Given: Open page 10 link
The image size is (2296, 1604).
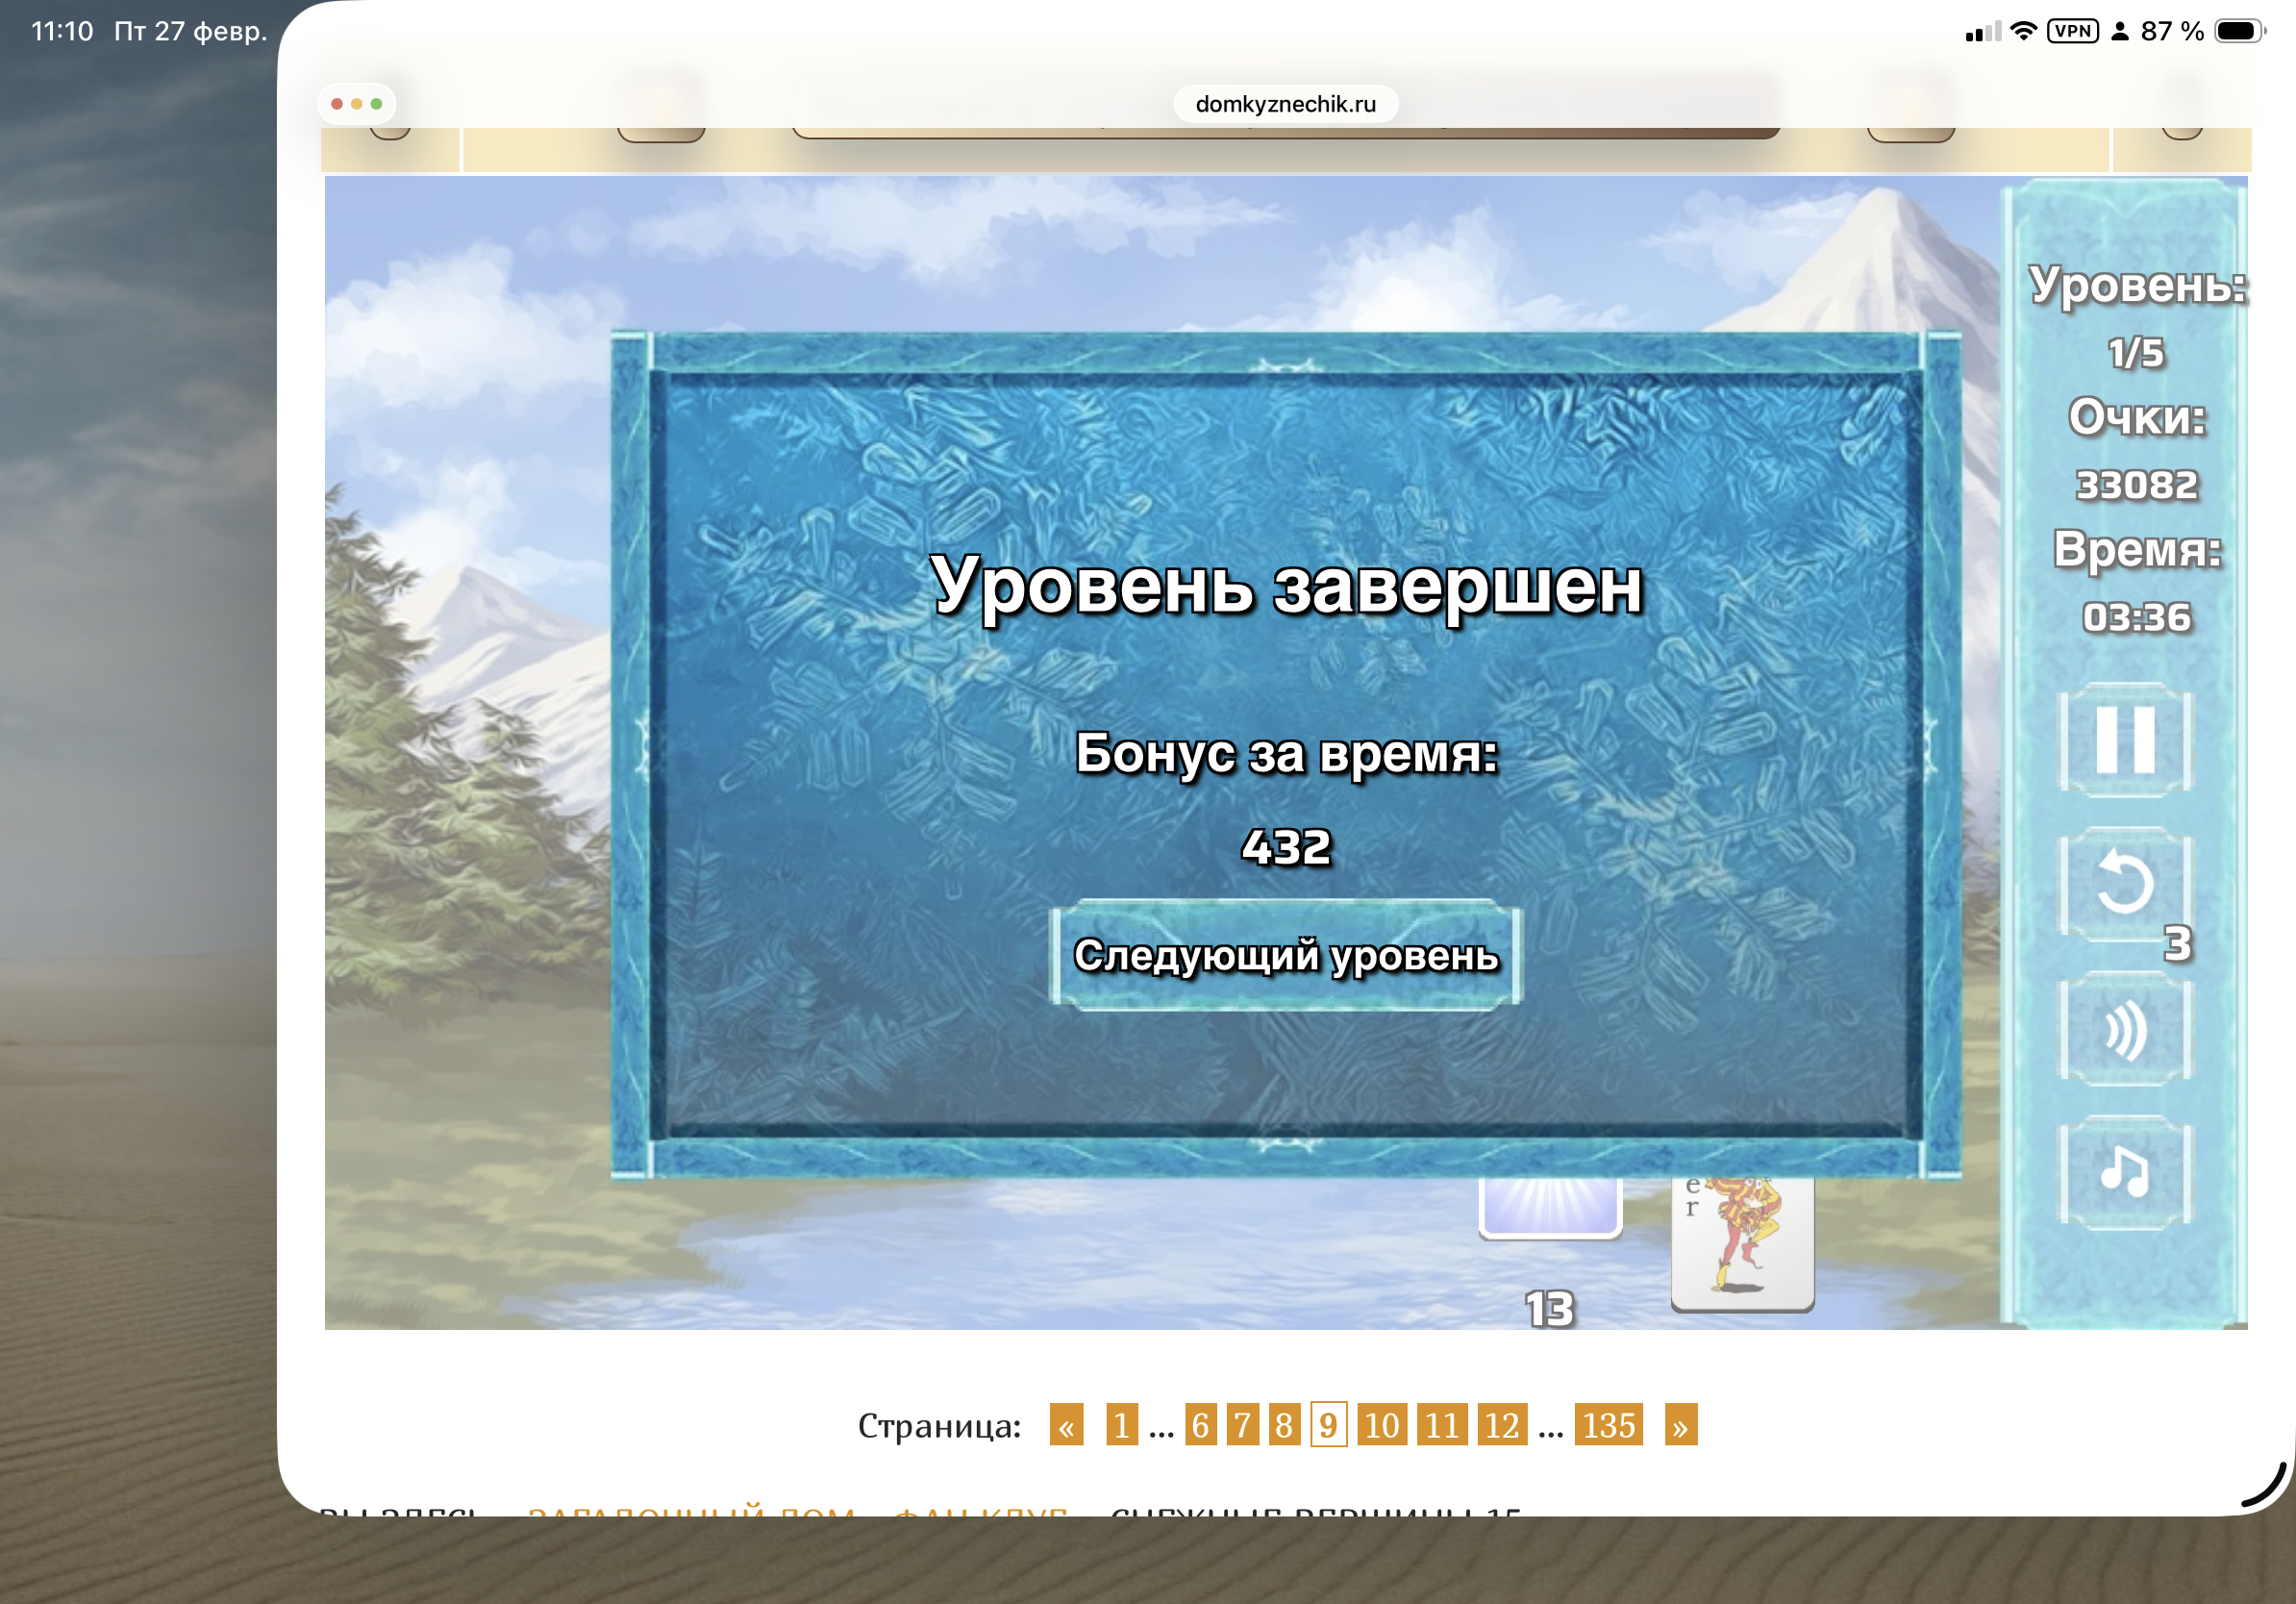Looking at the screenshot, I should 1381,1425.
